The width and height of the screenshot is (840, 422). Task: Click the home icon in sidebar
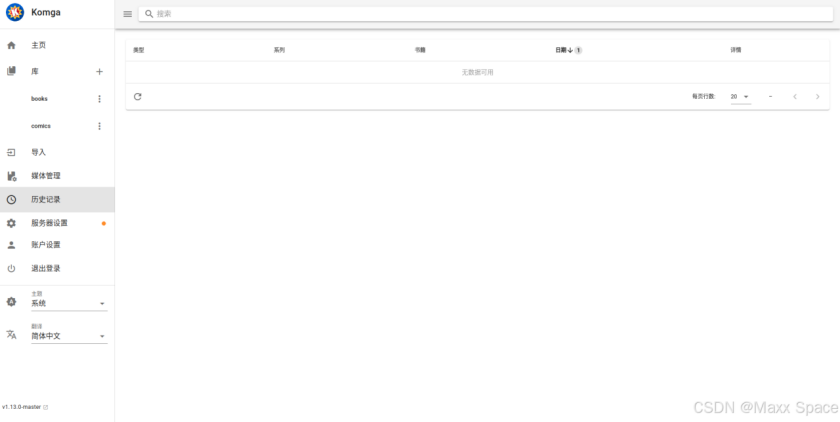tap(11, 46)
